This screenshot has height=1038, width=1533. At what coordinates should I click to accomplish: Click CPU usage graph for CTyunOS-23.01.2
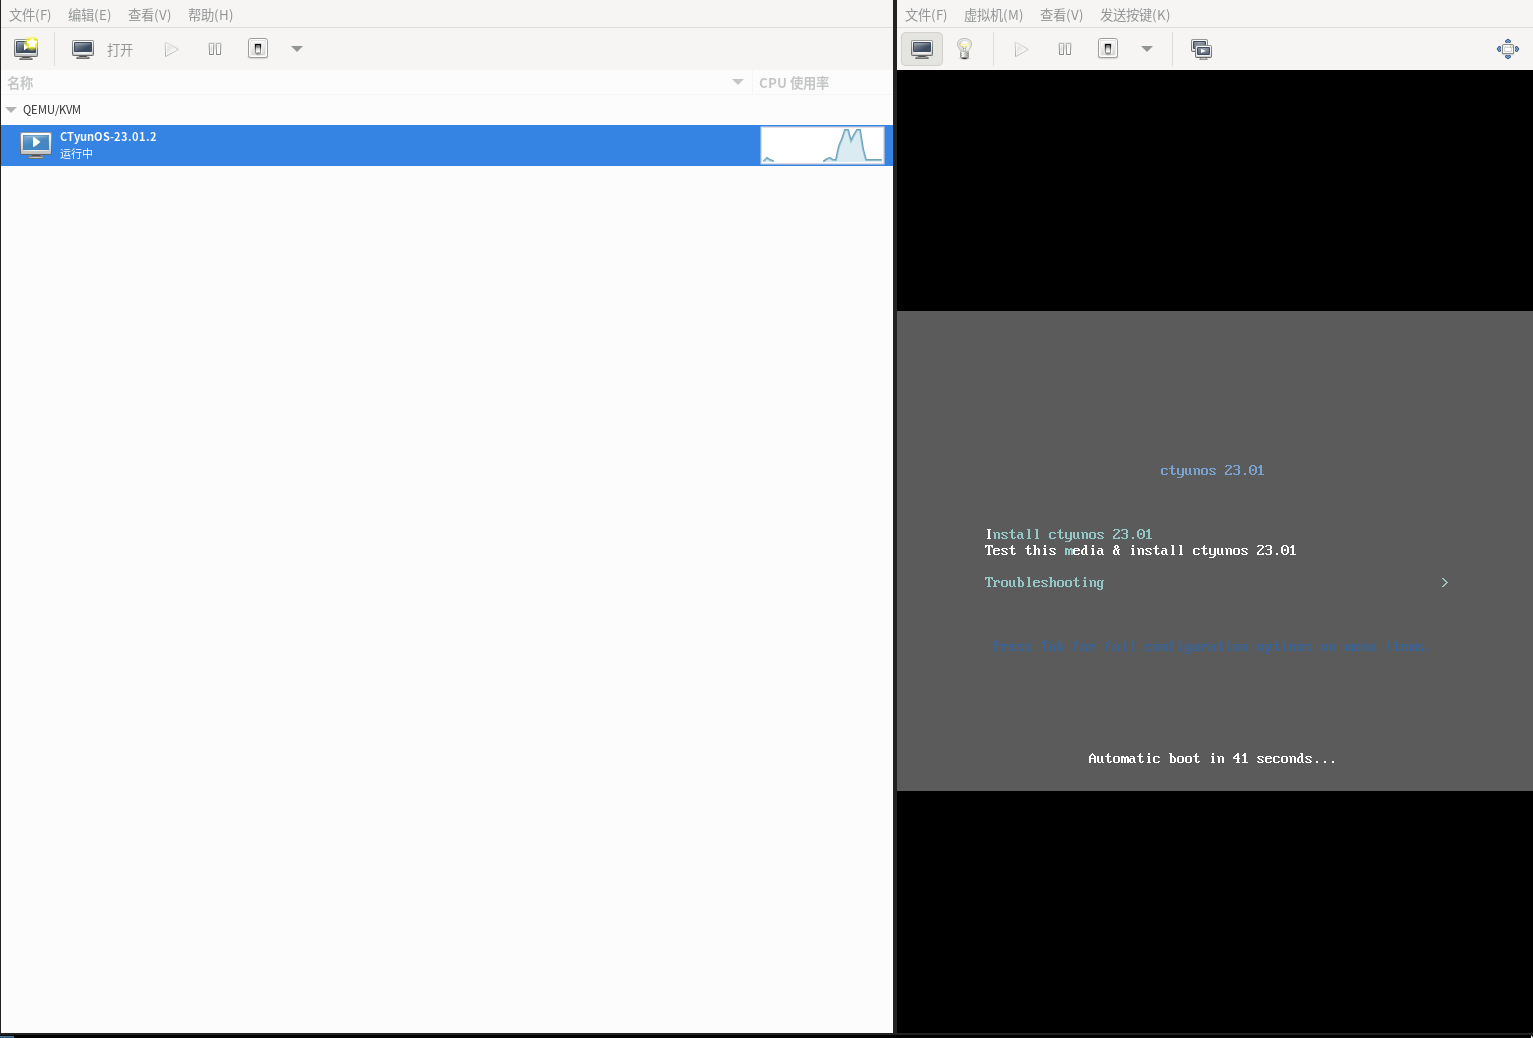(822, 145)
